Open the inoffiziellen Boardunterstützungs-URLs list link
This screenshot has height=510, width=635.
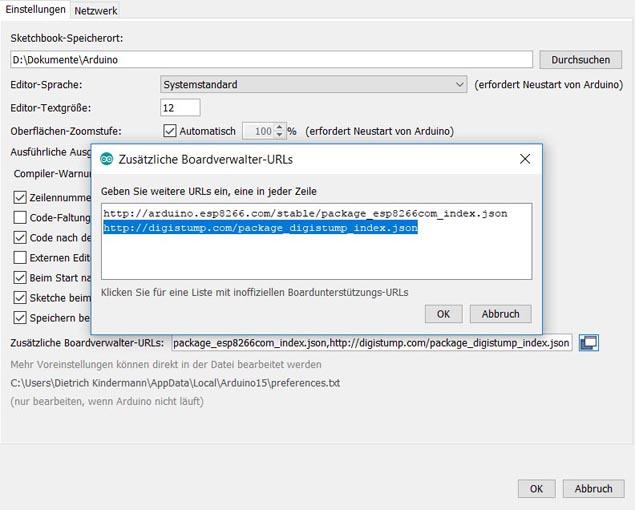[254, 292]
